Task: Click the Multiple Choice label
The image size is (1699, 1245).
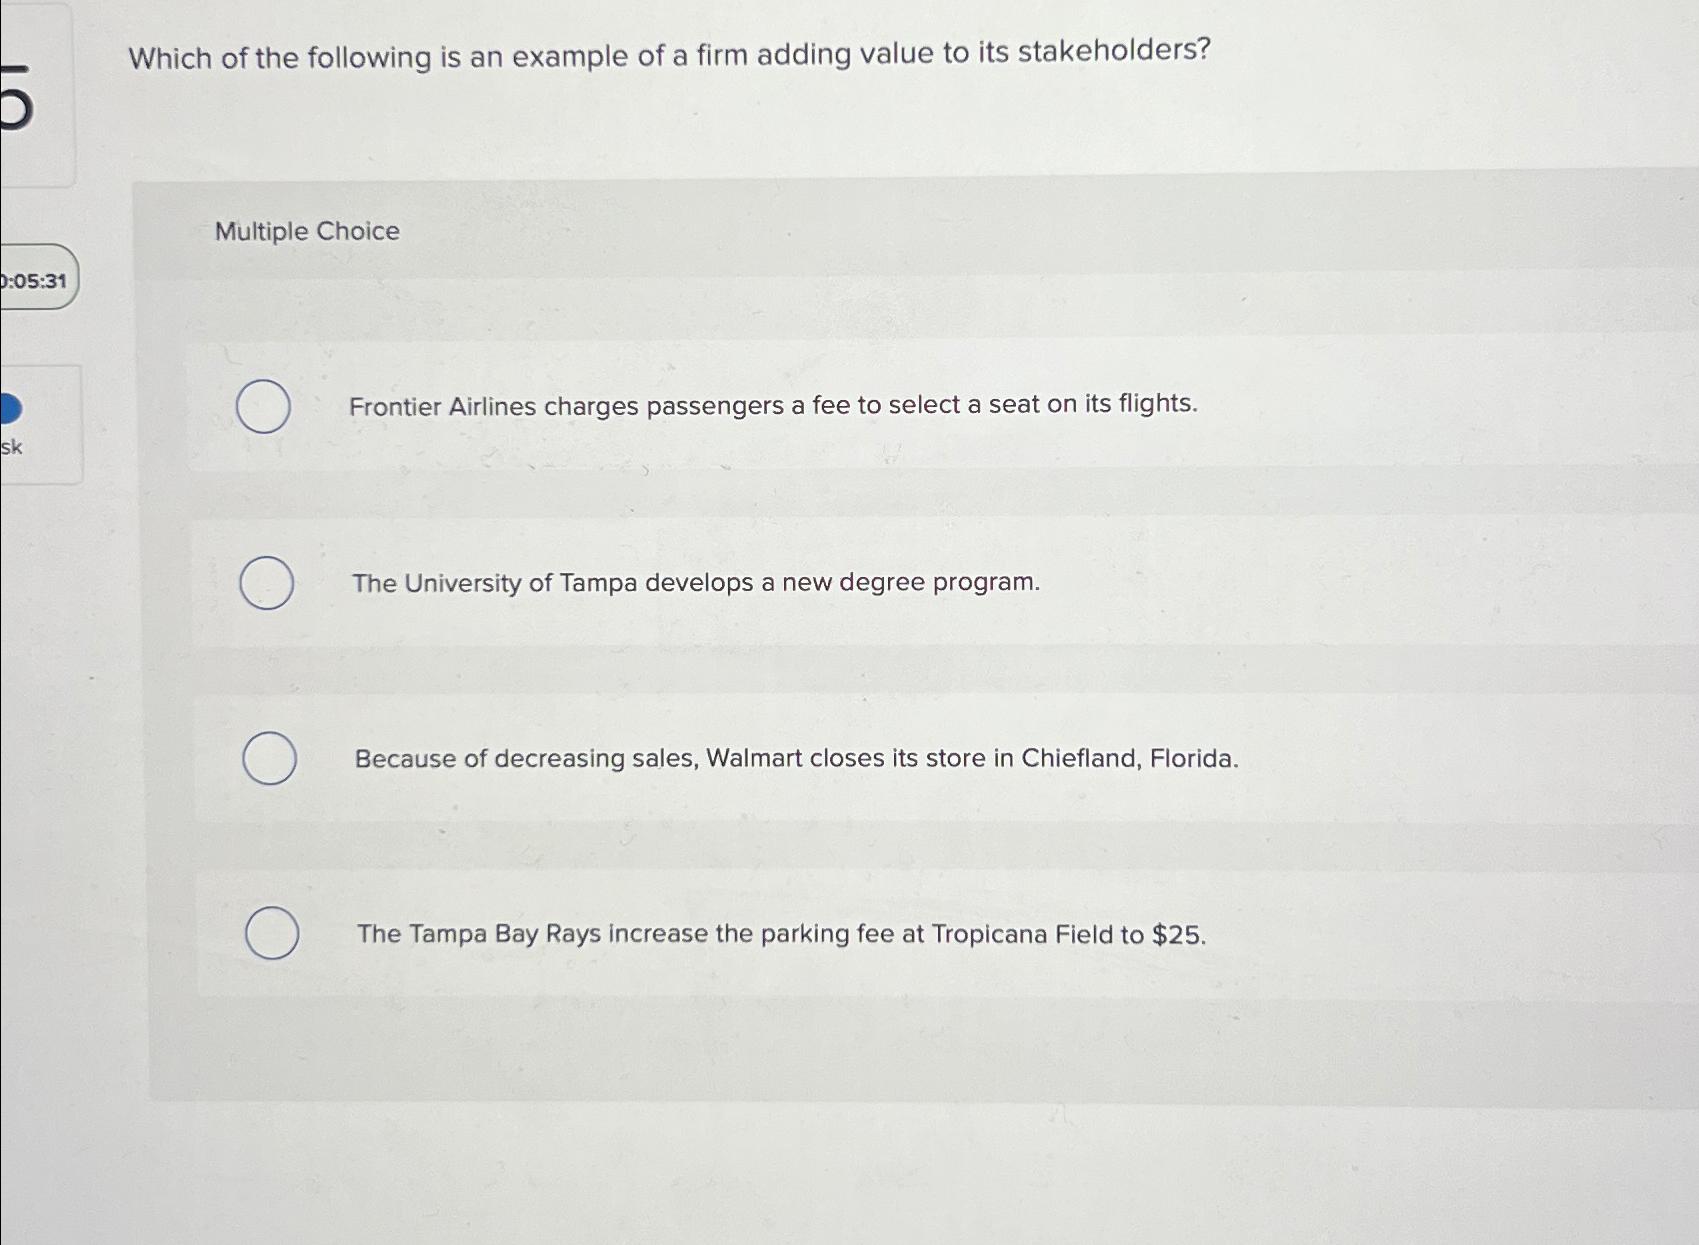Action: click(x=306, y=232)
